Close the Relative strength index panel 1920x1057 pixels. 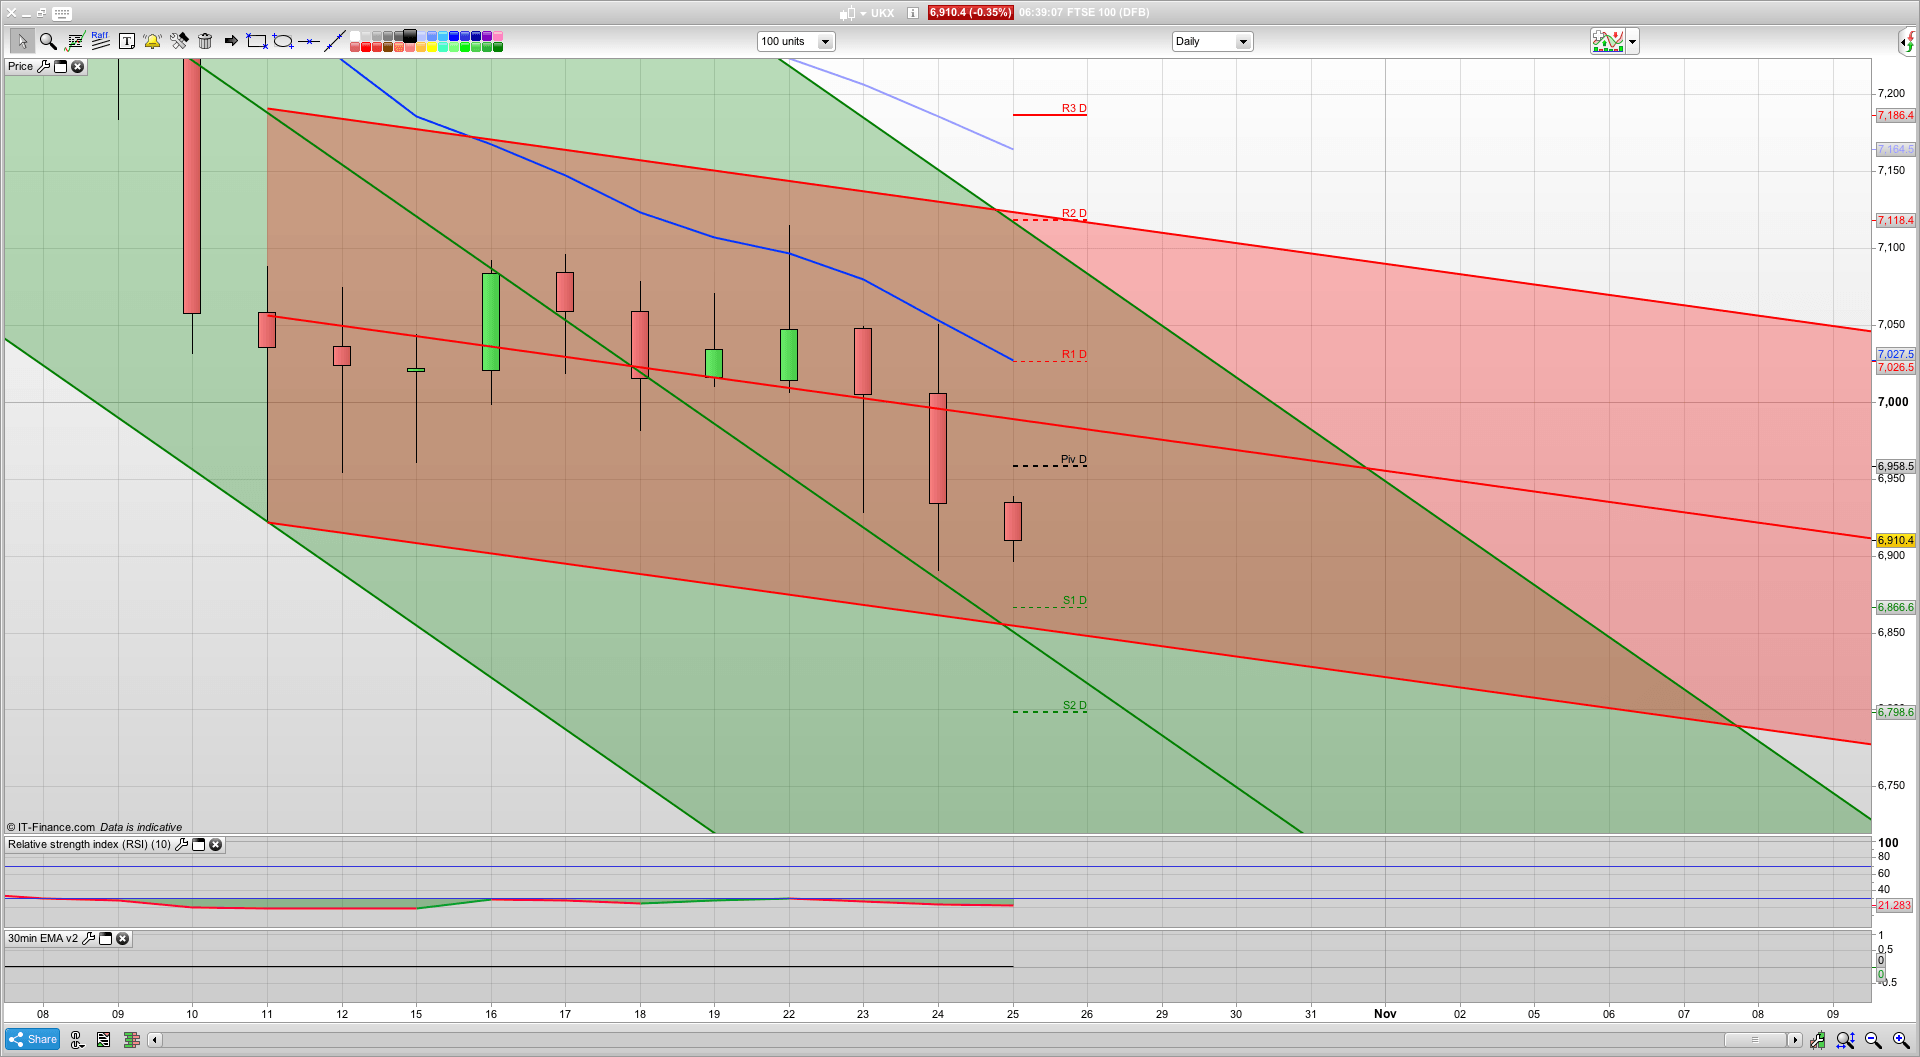pyautogui.click(x=216, y=844)
